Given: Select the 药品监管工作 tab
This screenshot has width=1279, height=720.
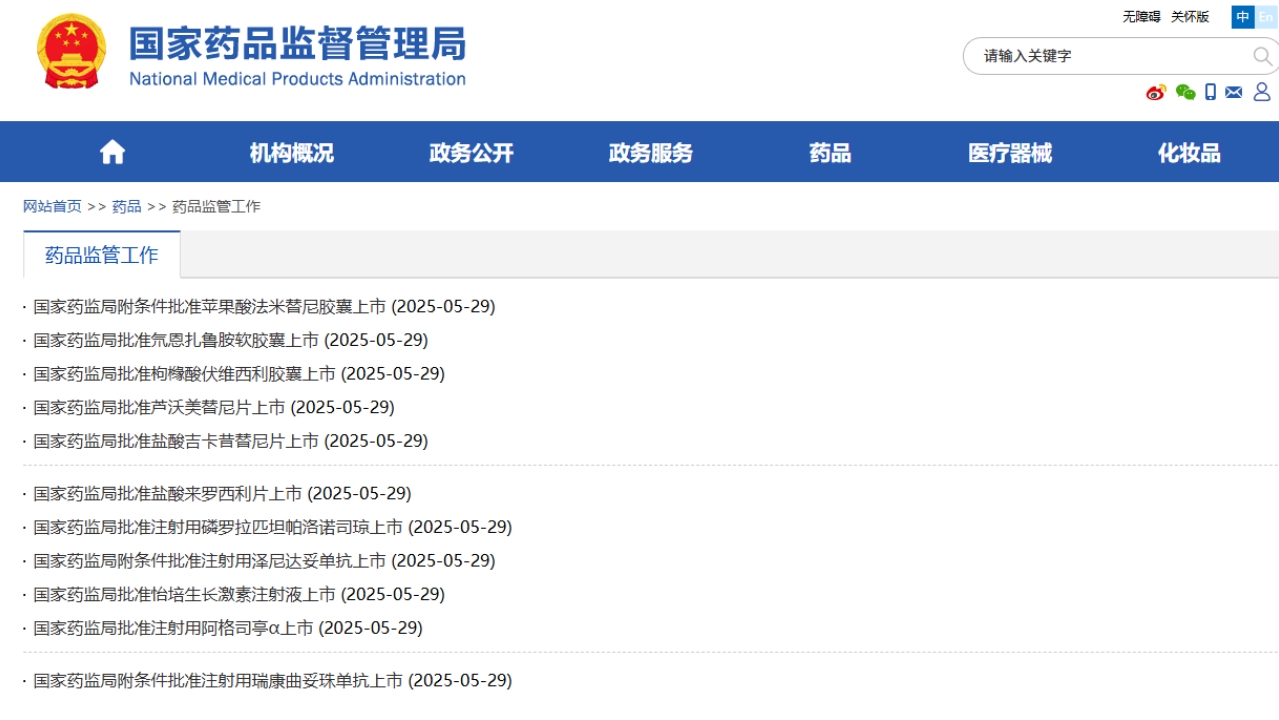Looking at the screenshot, I should 102,255.
